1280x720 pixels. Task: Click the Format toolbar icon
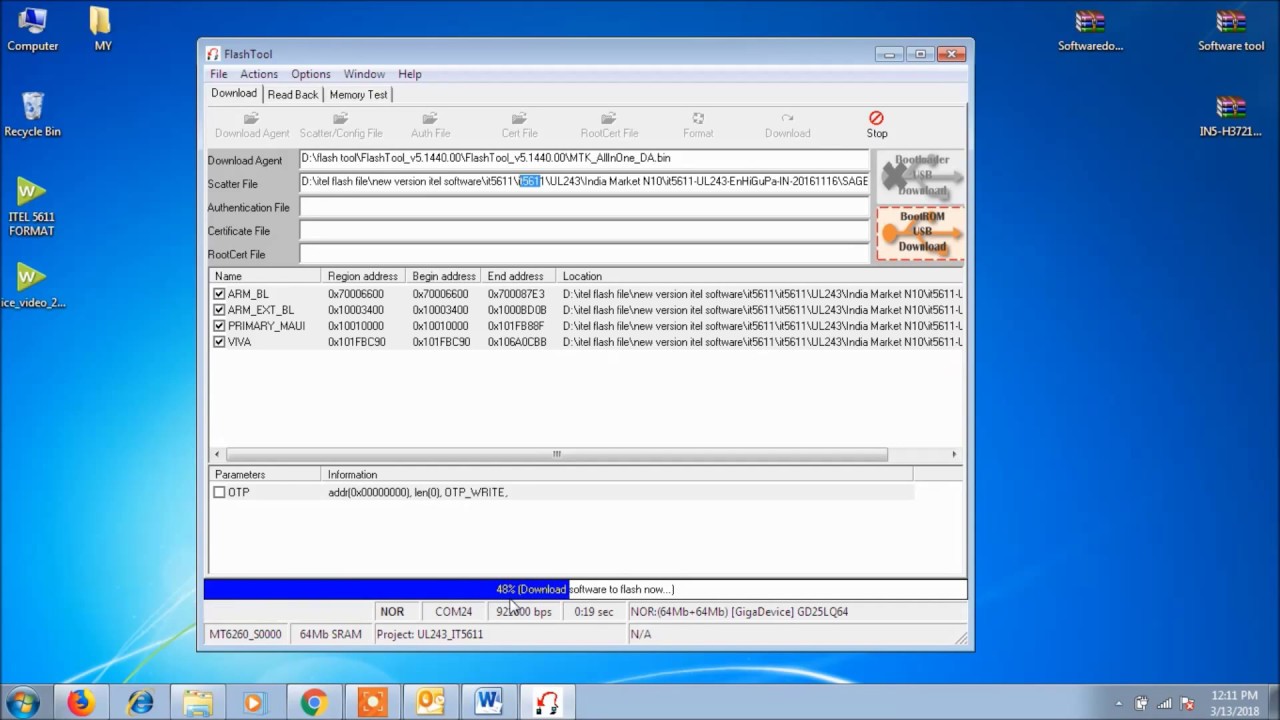point(698,125)
